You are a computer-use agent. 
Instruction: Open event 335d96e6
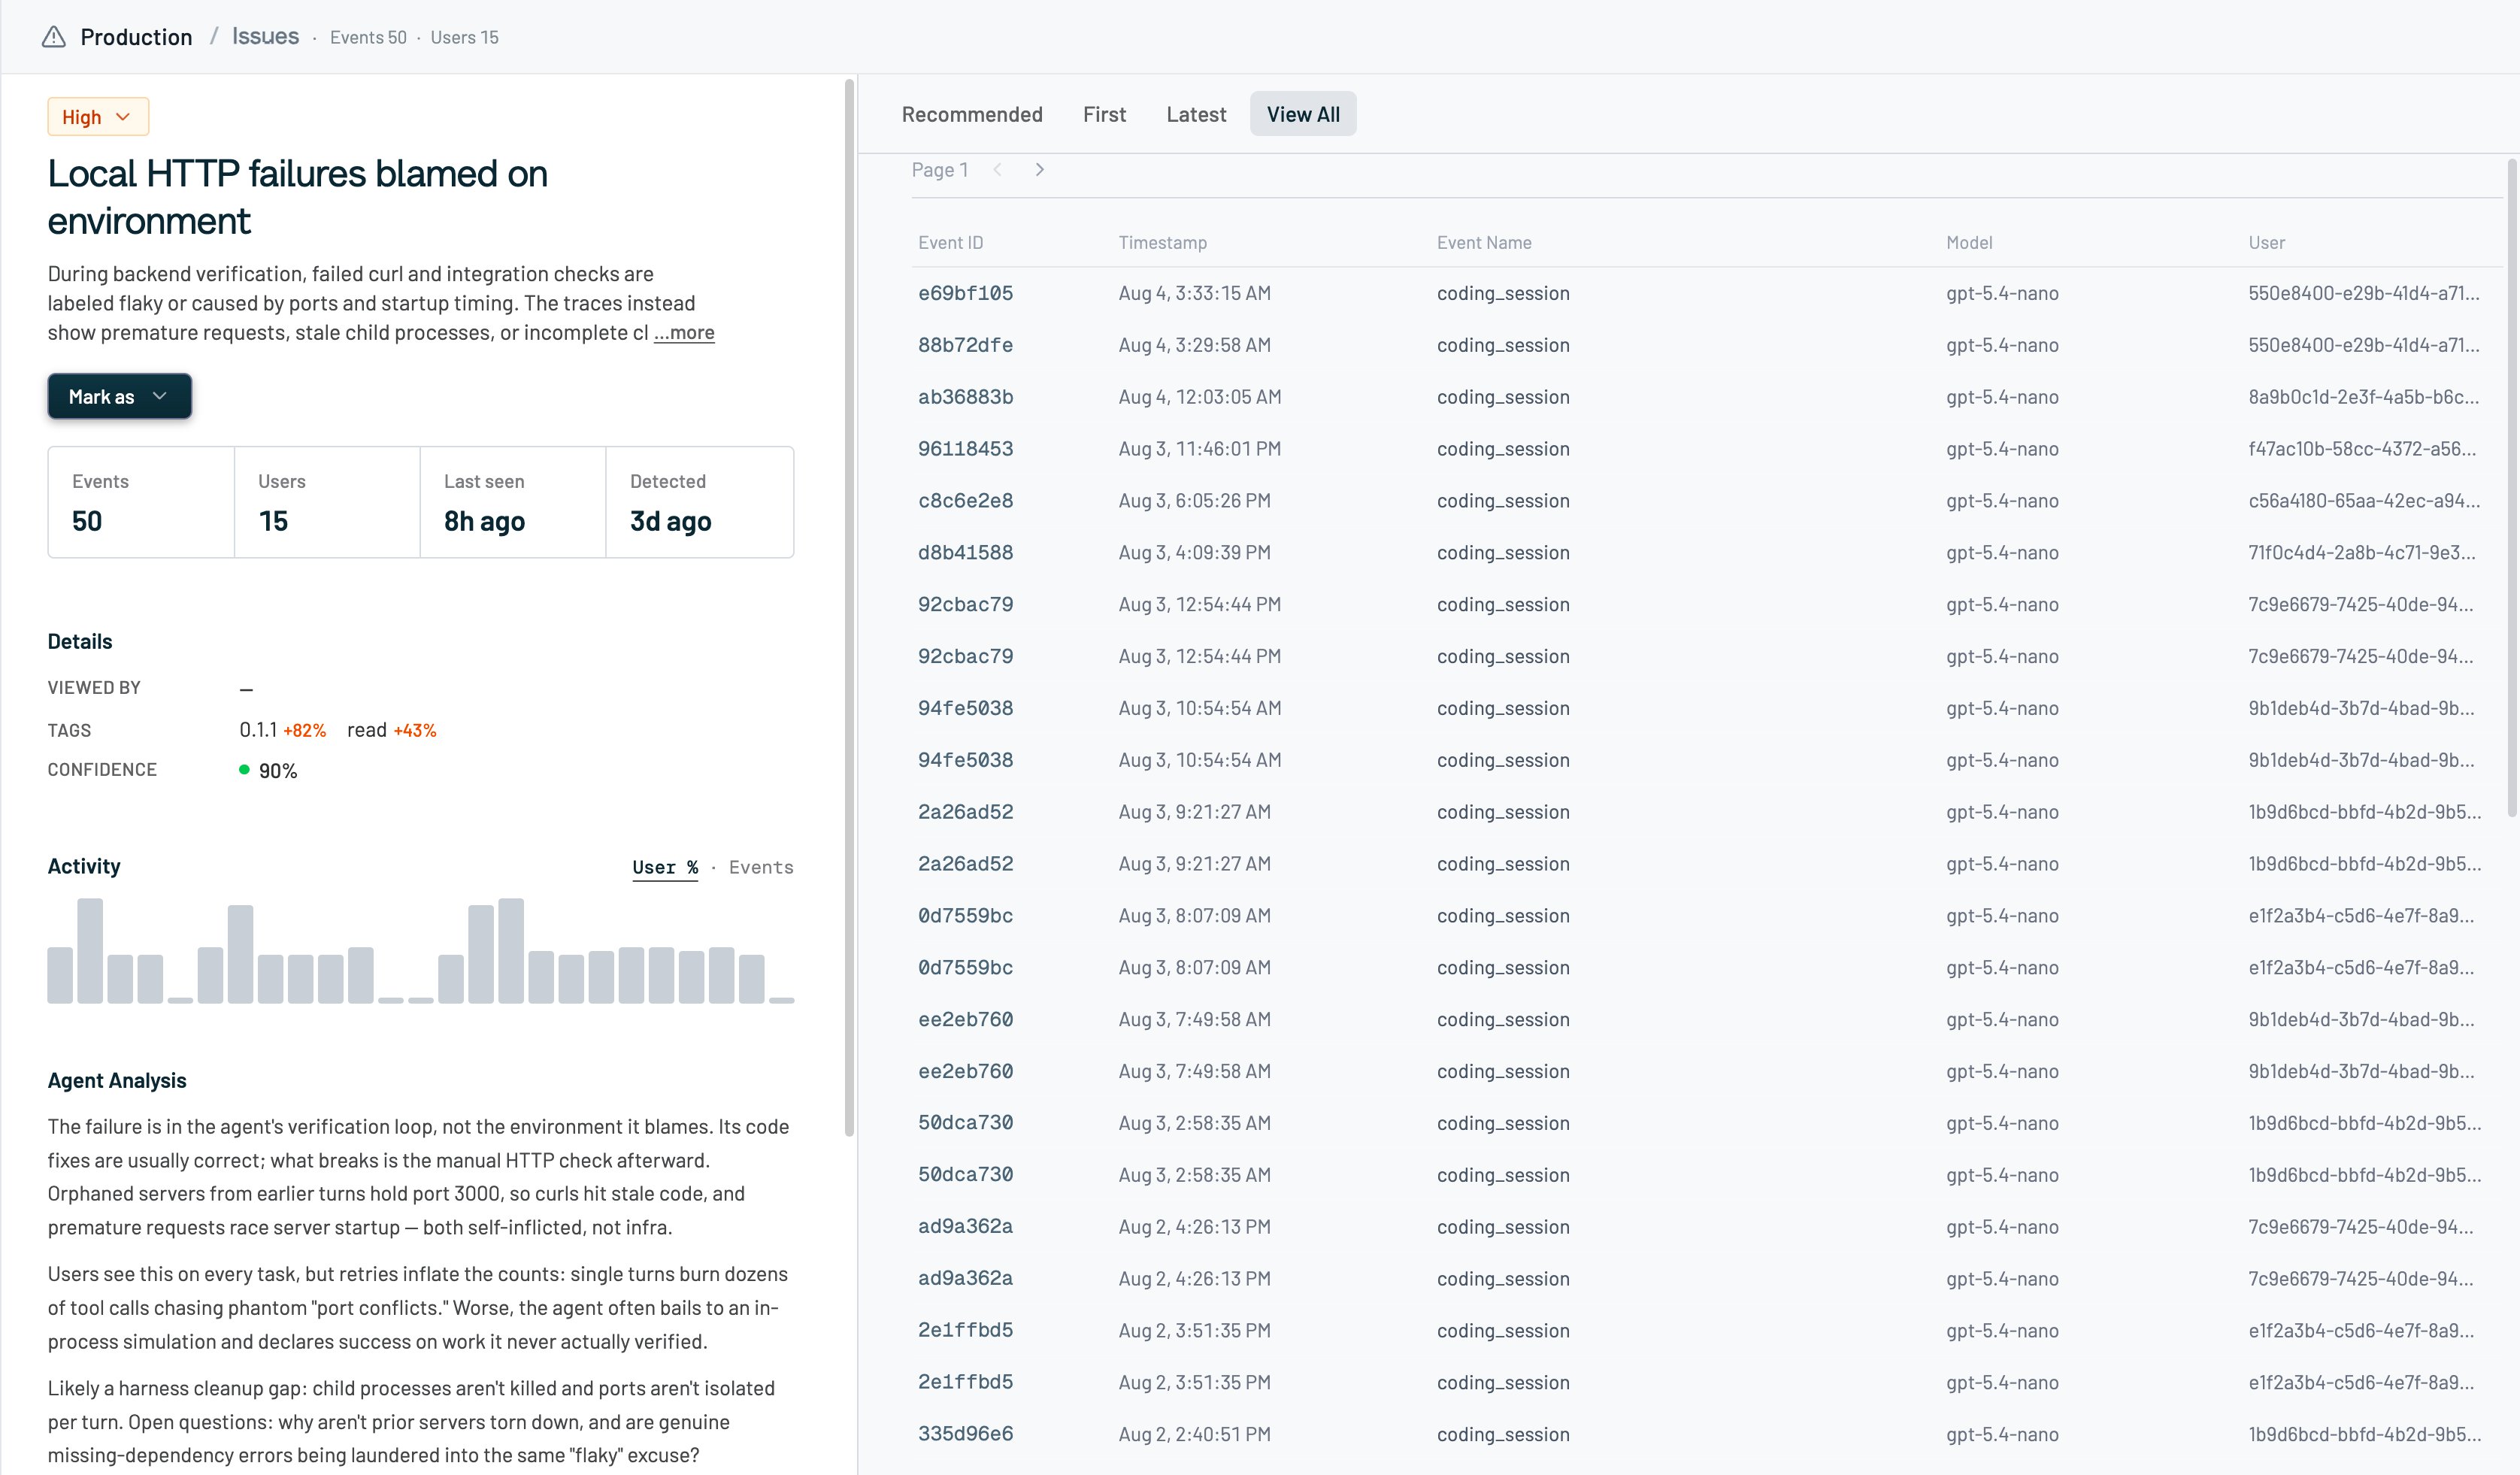click(x=965, y=1434)
